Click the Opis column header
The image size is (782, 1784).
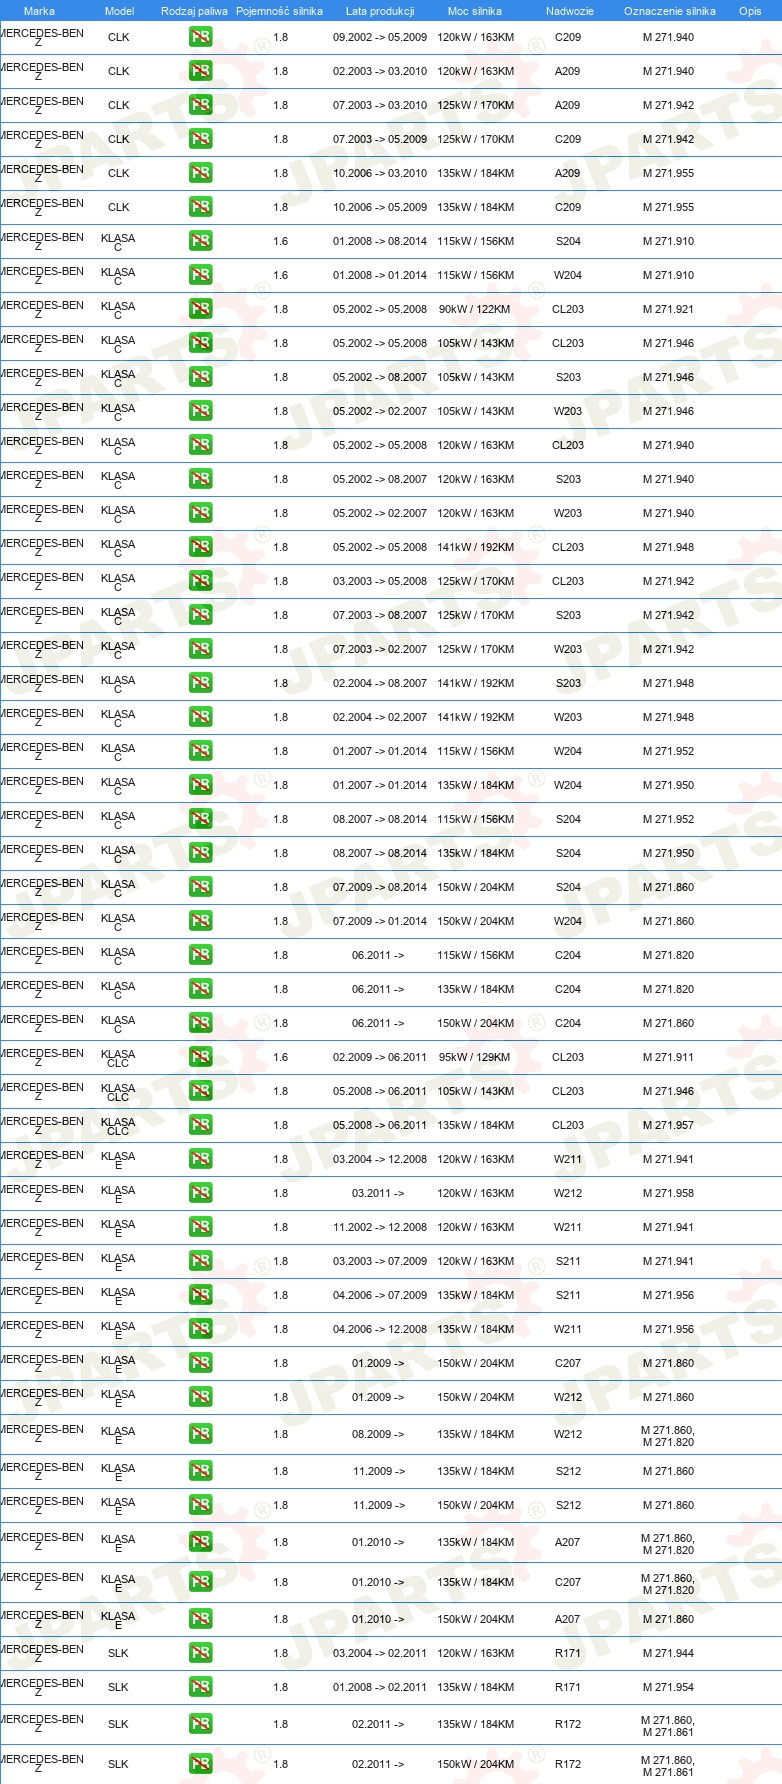pyautogui.click(x=750, y=11)
